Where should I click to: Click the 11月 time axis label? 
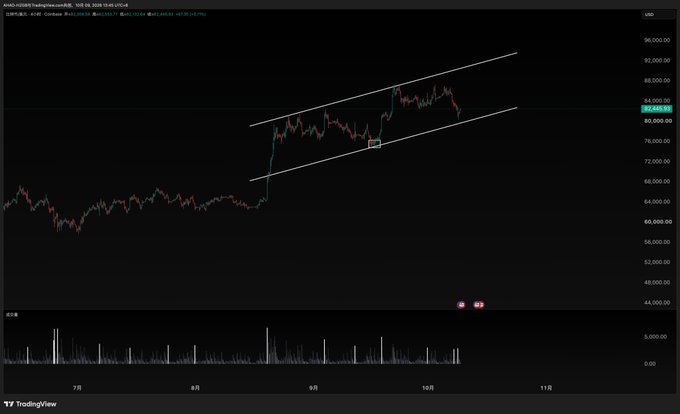click(546, 388)
